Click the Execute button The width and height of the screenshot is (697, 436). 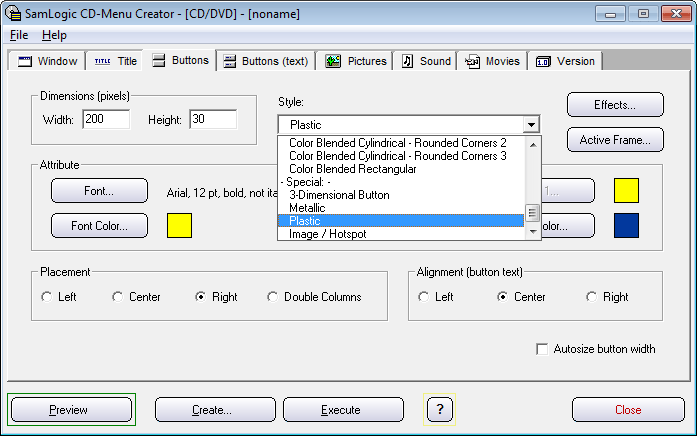click(x=343, y=409)
